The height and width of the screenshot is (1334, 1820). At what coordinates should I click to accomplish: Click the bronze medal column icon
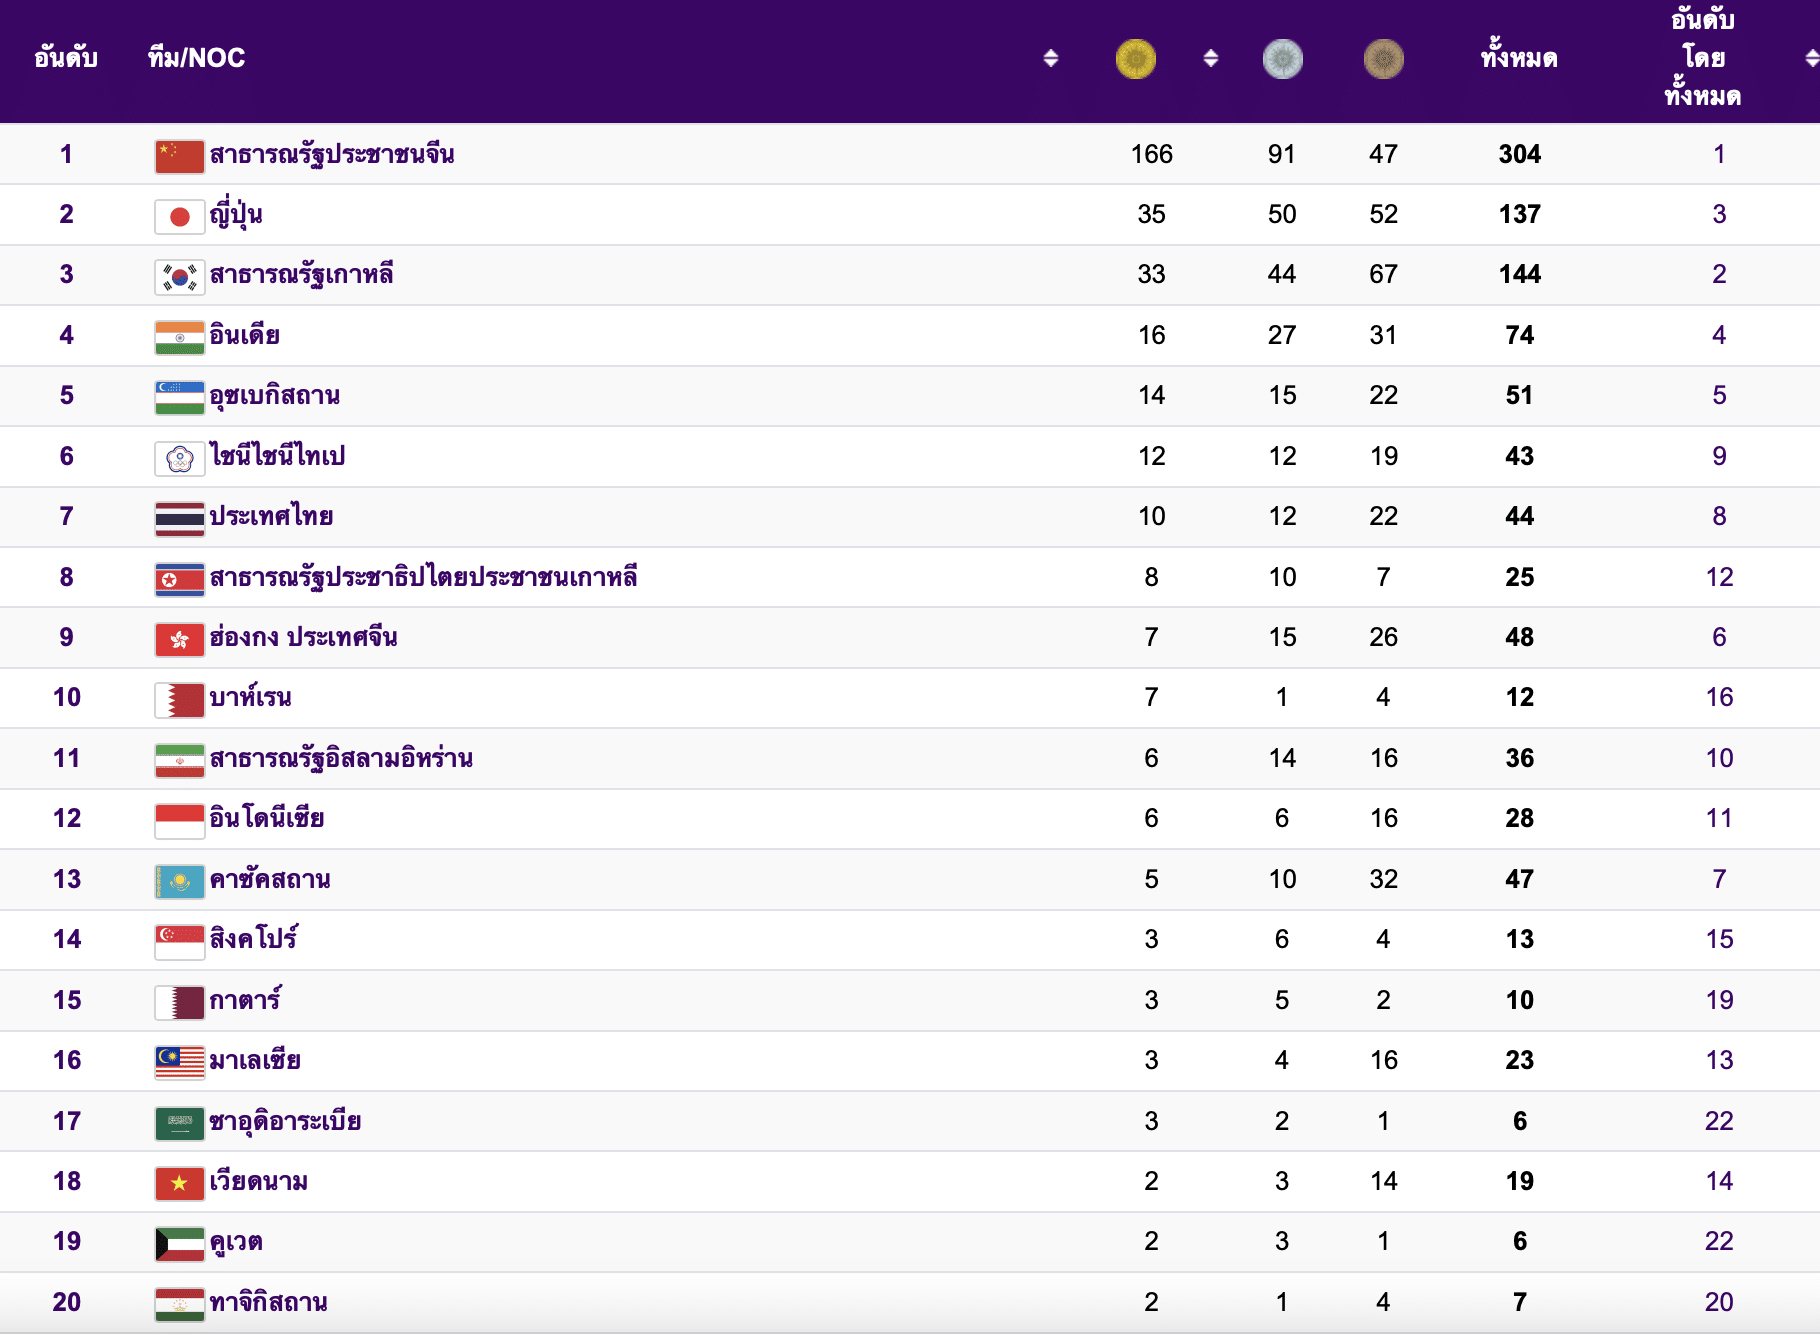tap(1383, 59)
